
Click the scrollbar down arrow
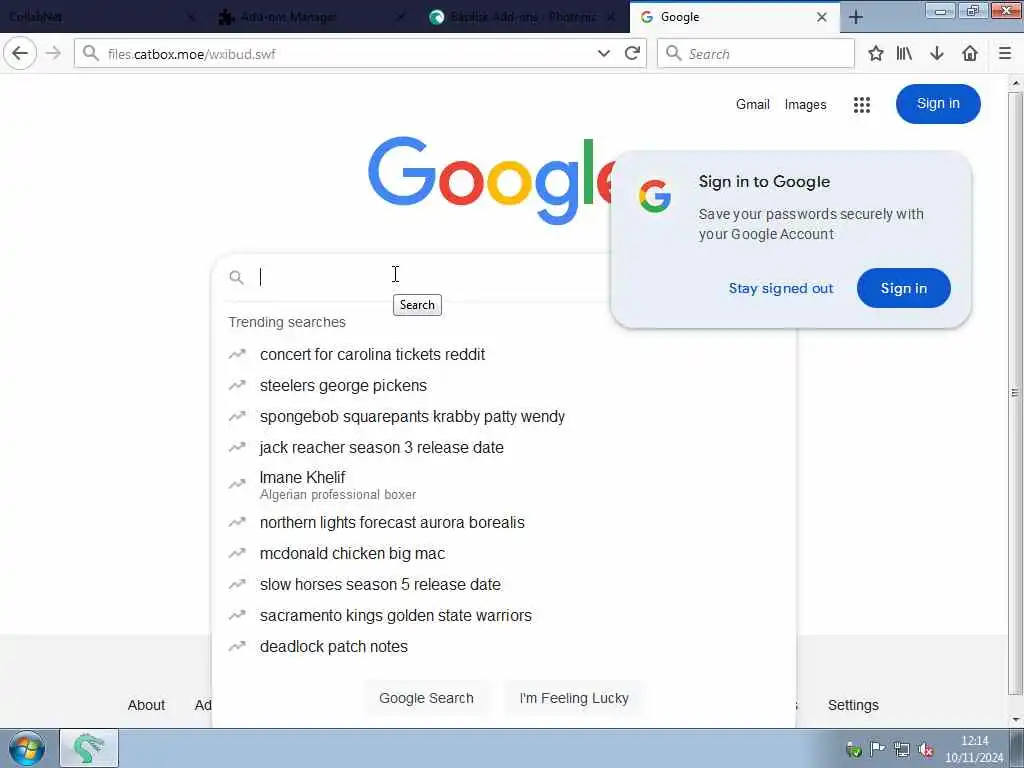(1014, 720)
